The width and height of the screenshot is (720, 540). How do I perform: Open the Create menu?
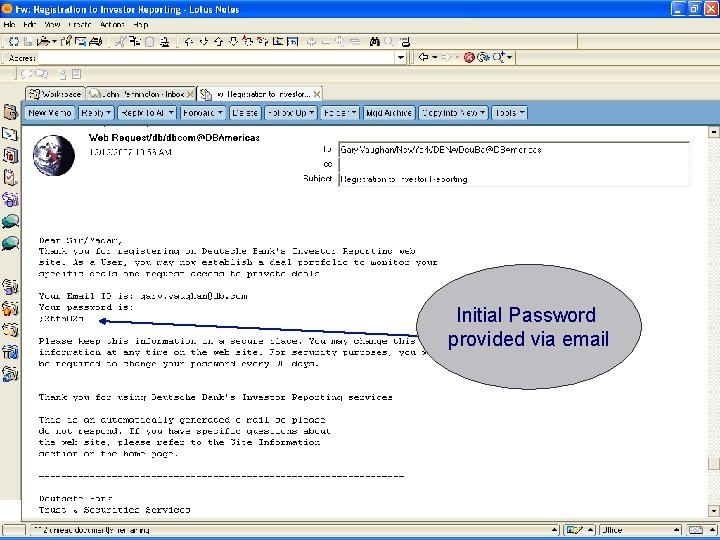point(80,25)
